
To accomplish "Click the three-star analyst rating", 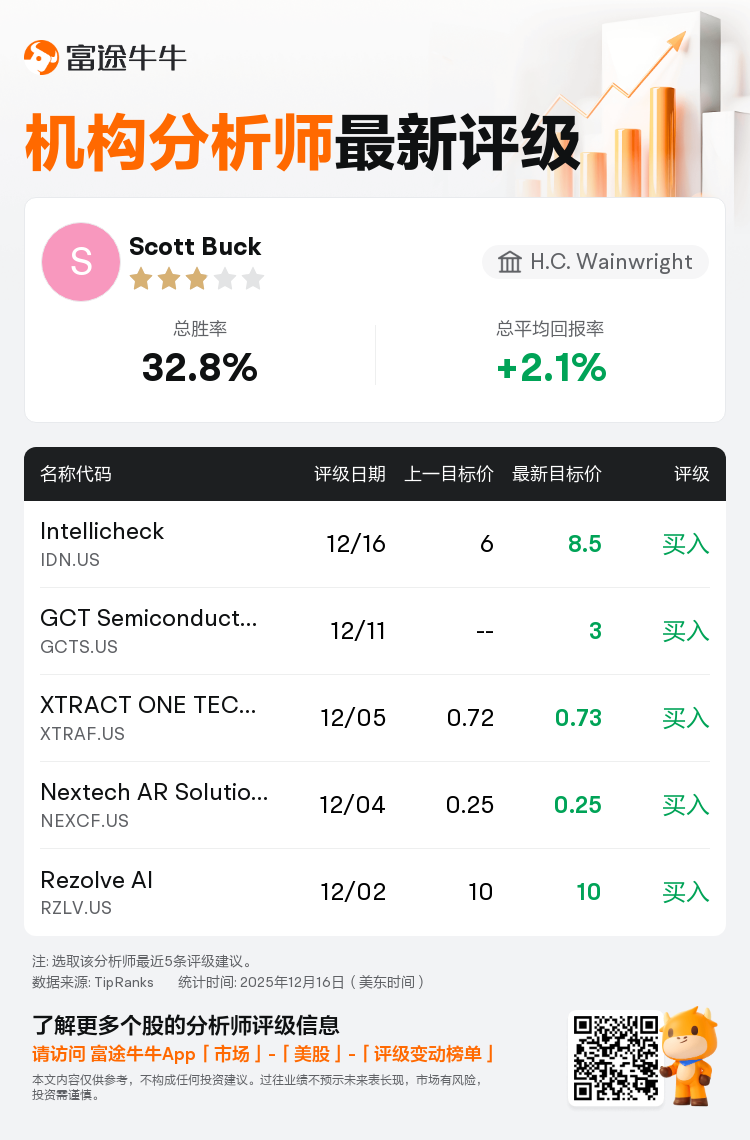I will [197, 278].
